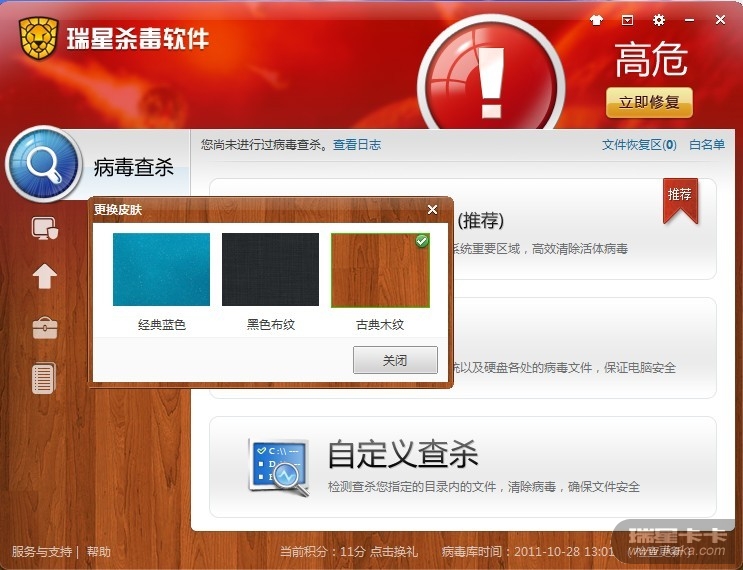The height and width of the screenshot is (570, 743).
Task: Open the document list icon in sidebar
Action: coord(44,378)
